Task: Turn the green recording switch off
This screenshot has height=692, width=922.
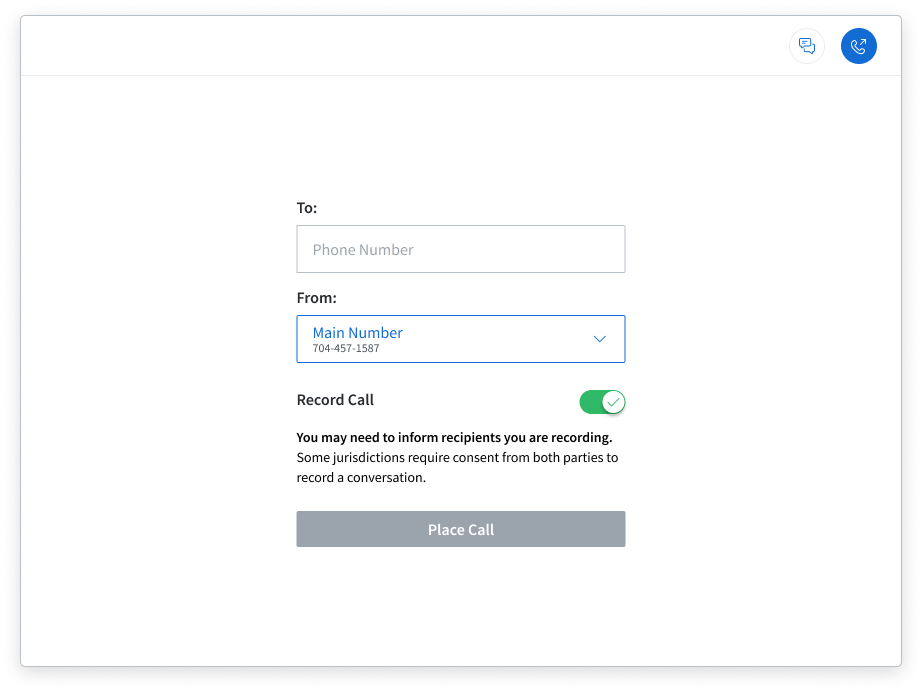Action: [603, 401]
